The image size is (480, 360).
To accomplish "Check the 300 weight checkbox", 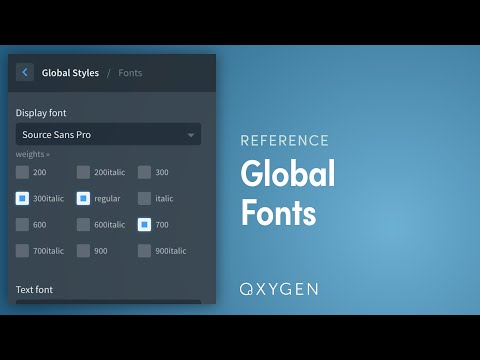I will tap(144, 172).
